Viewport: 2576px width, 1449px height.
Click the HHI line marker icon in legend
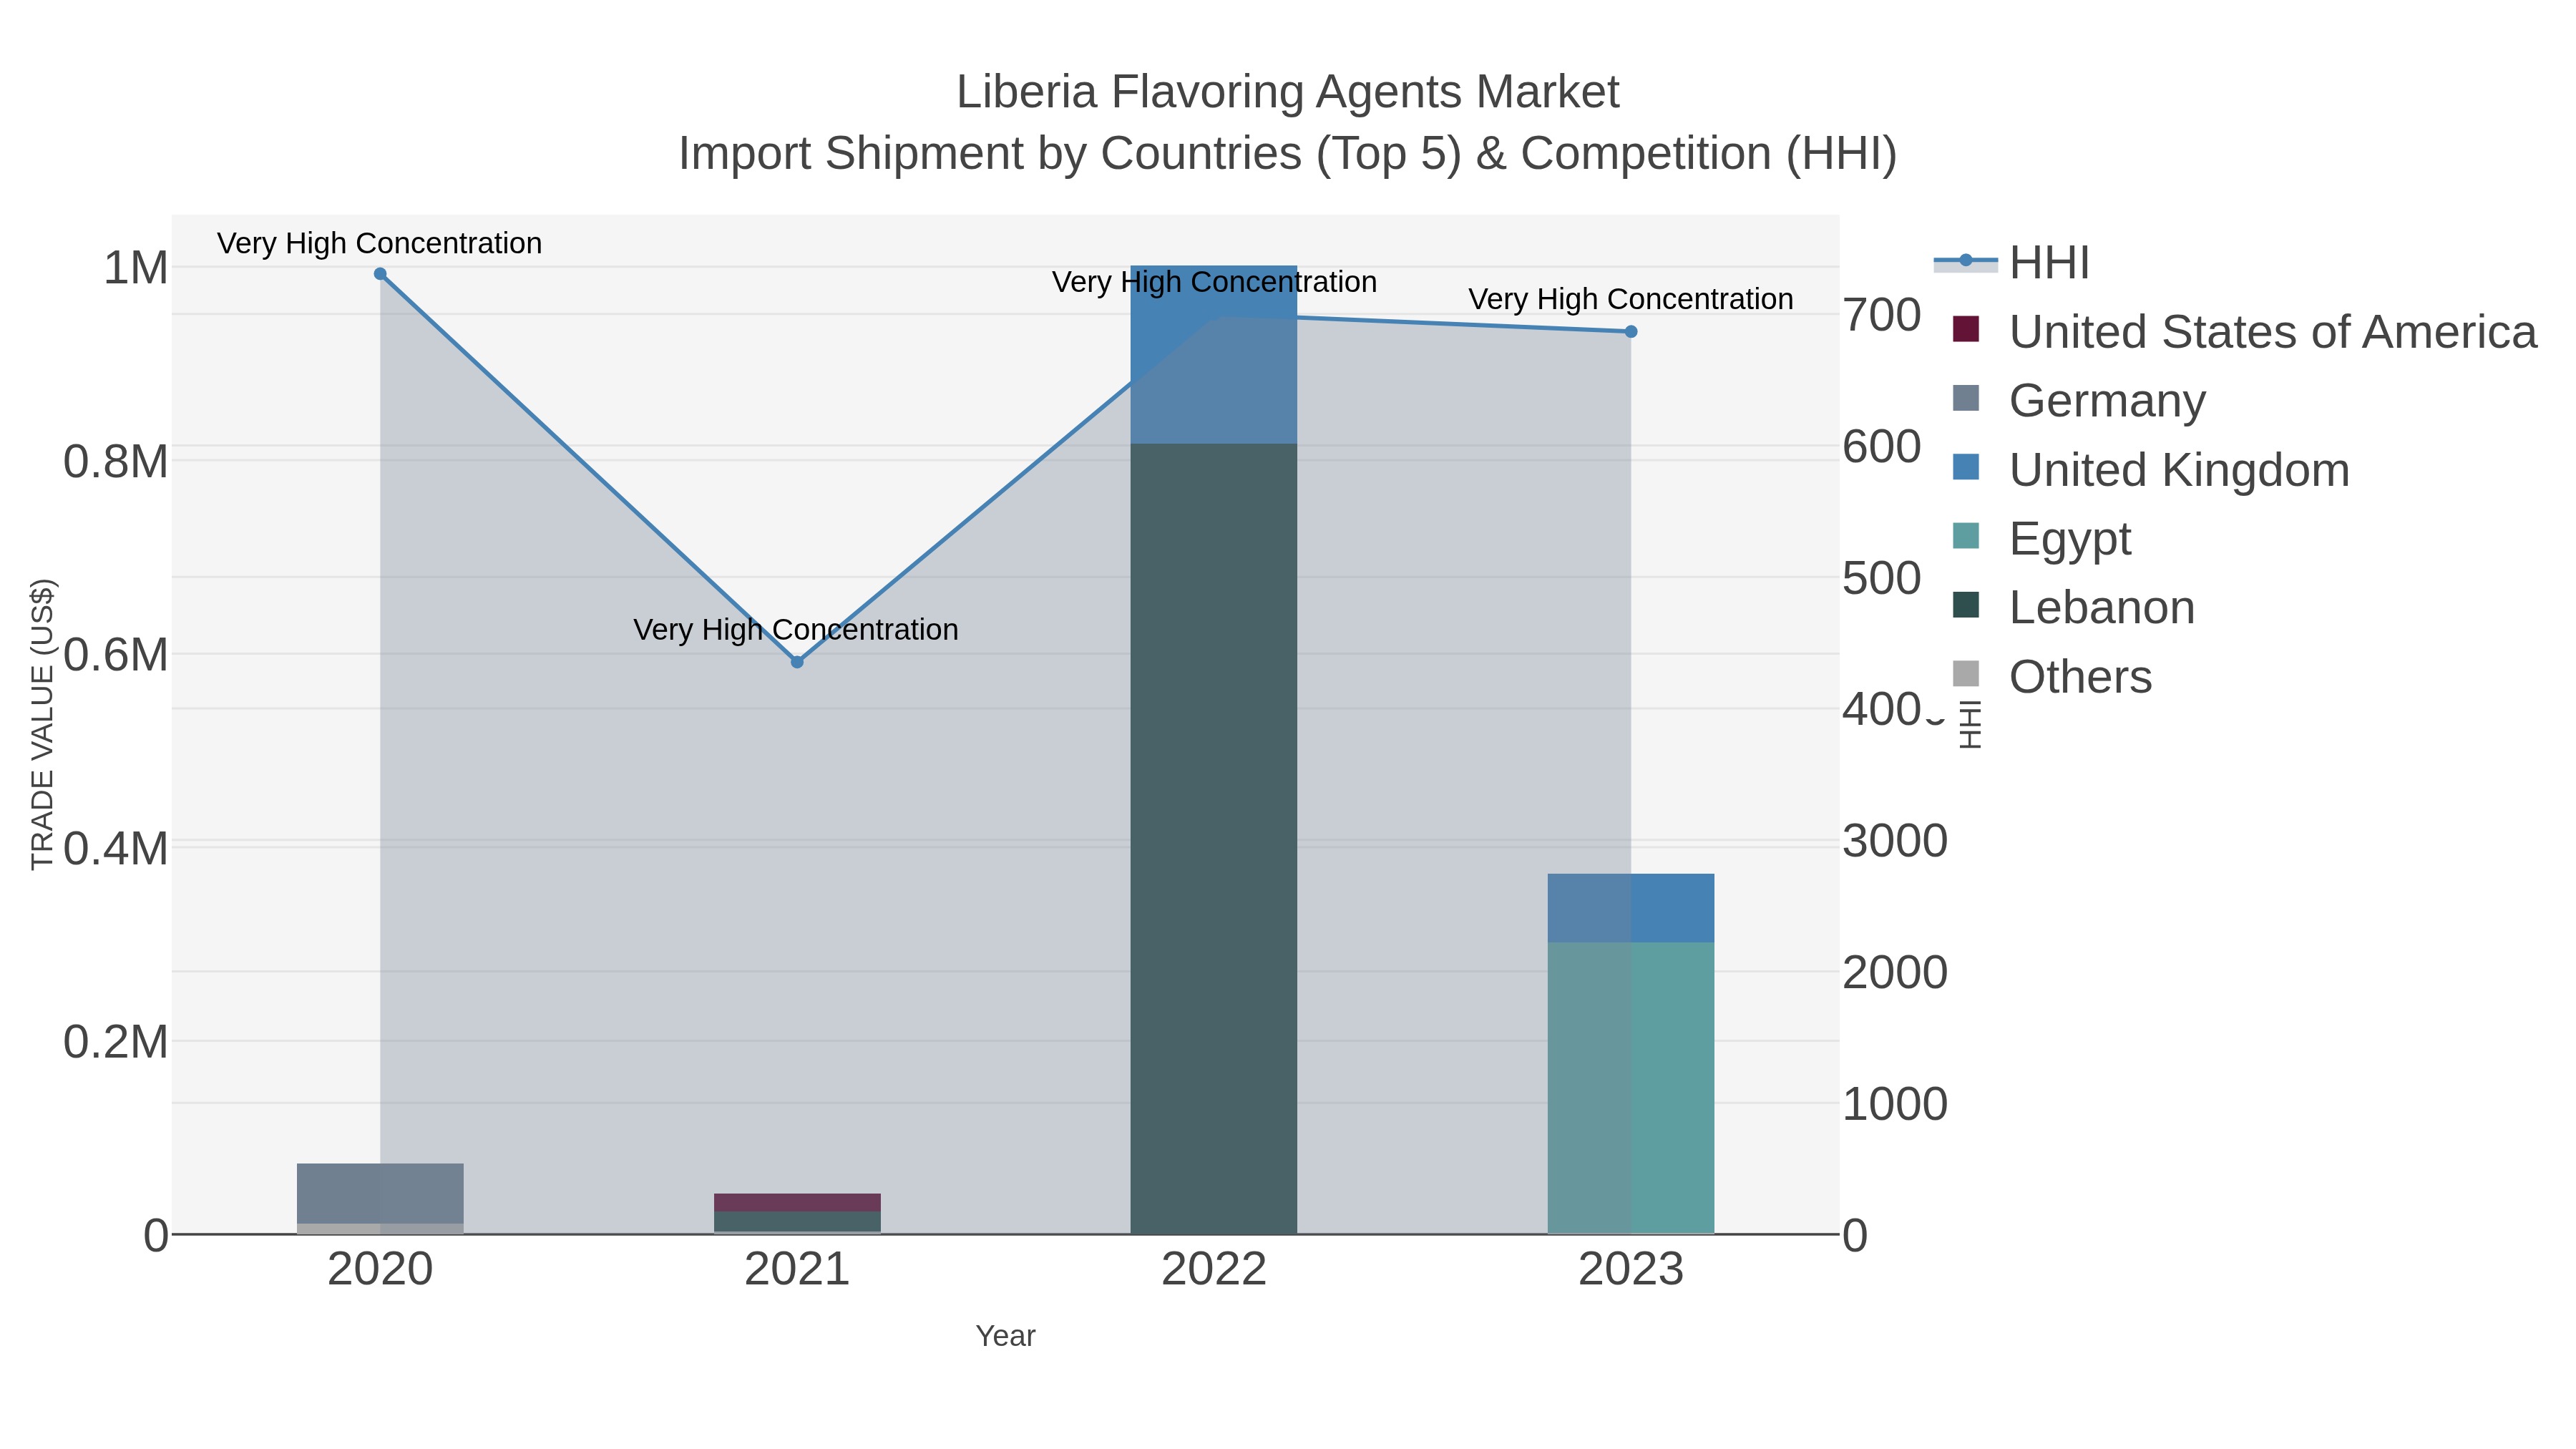[1965, 262]
